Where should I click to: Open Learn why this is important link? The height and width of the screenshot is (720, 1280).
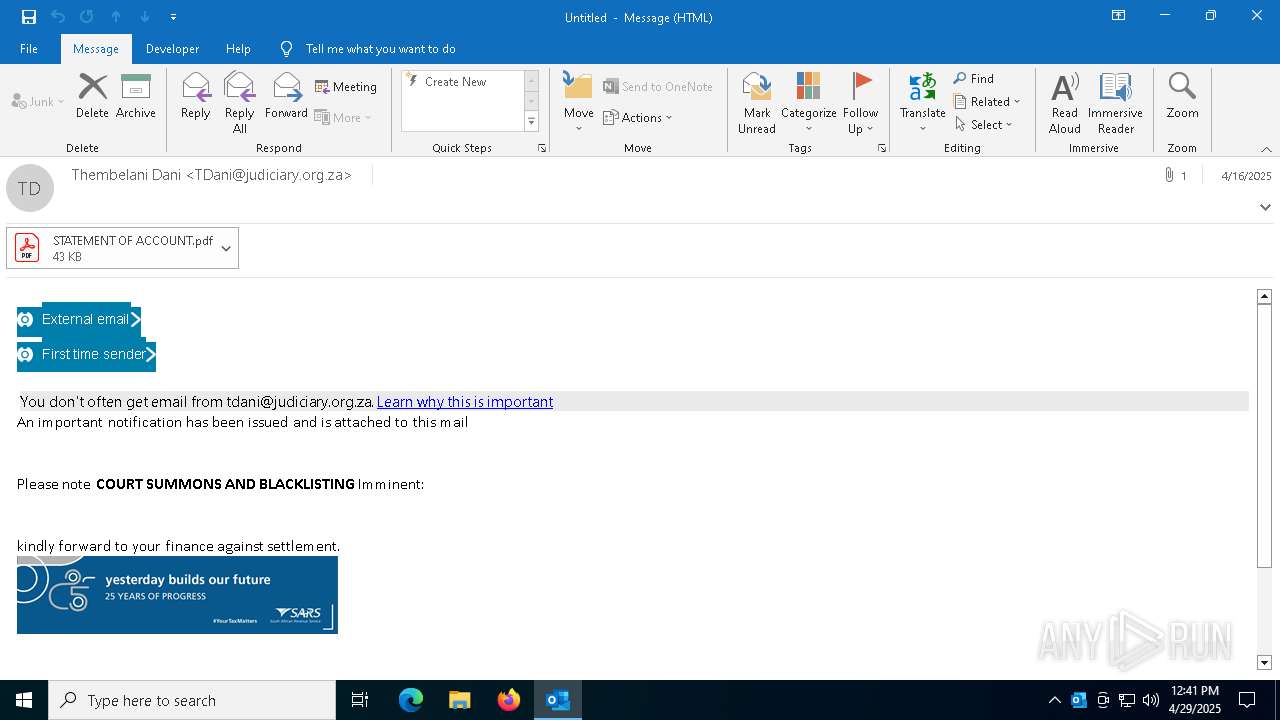click(465, 402)
